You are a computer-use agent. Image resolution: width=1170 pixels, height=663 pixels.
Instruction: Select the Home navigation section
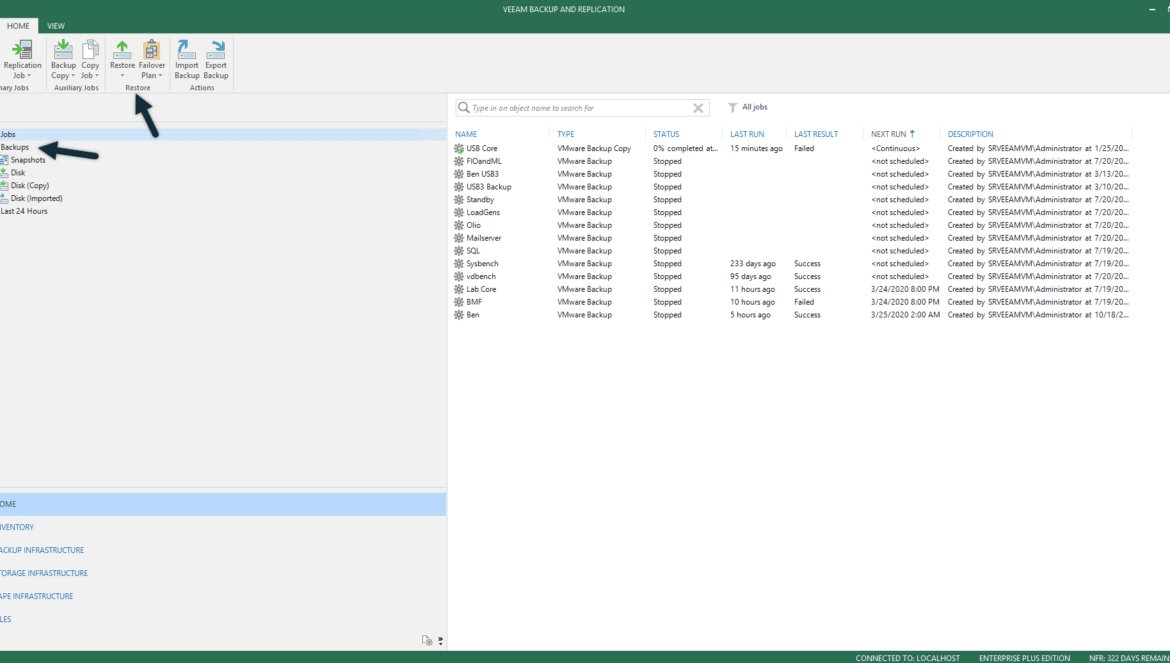point(223,504)
